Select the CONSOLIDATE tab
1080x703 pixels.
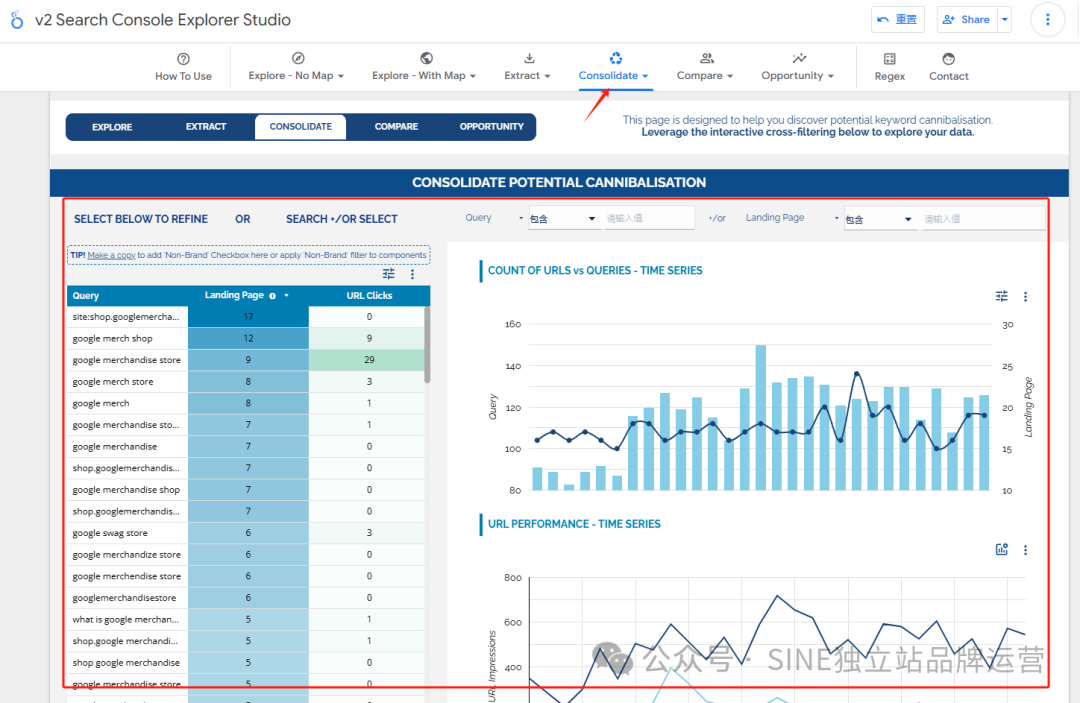point(300,127)
